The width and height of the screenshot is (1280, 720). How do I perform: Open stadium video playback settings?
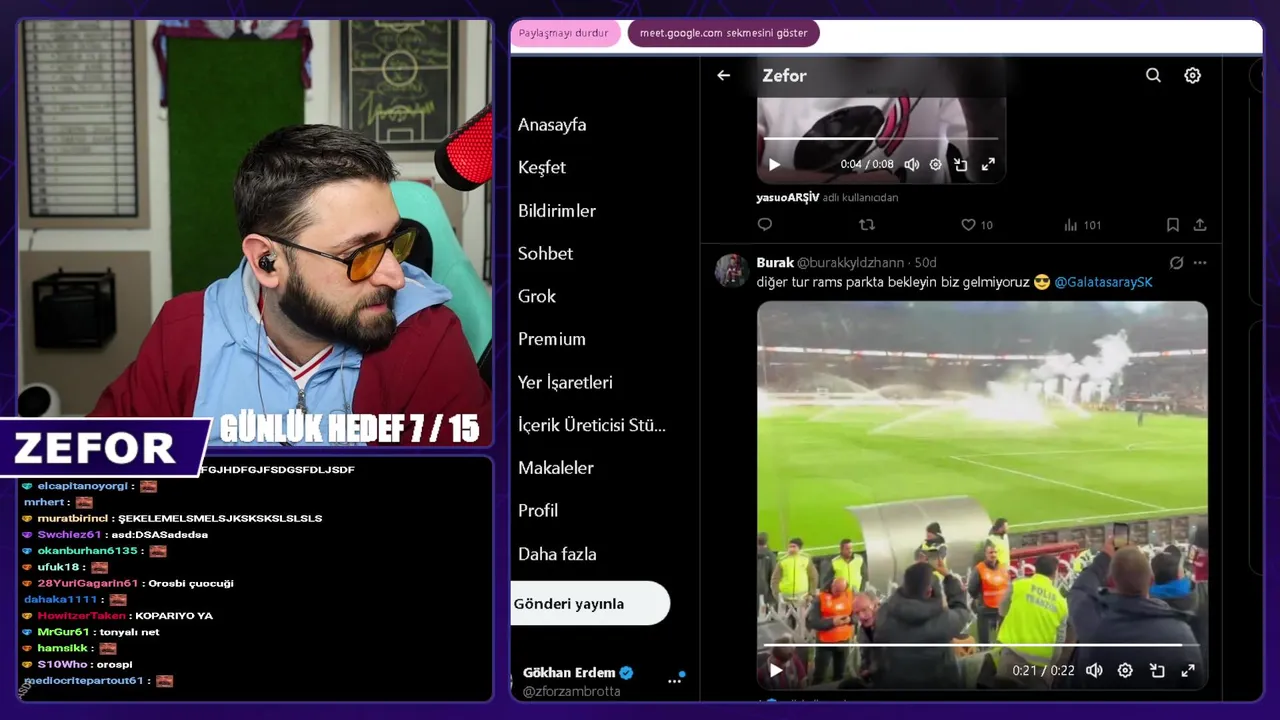pos(1125,670)
